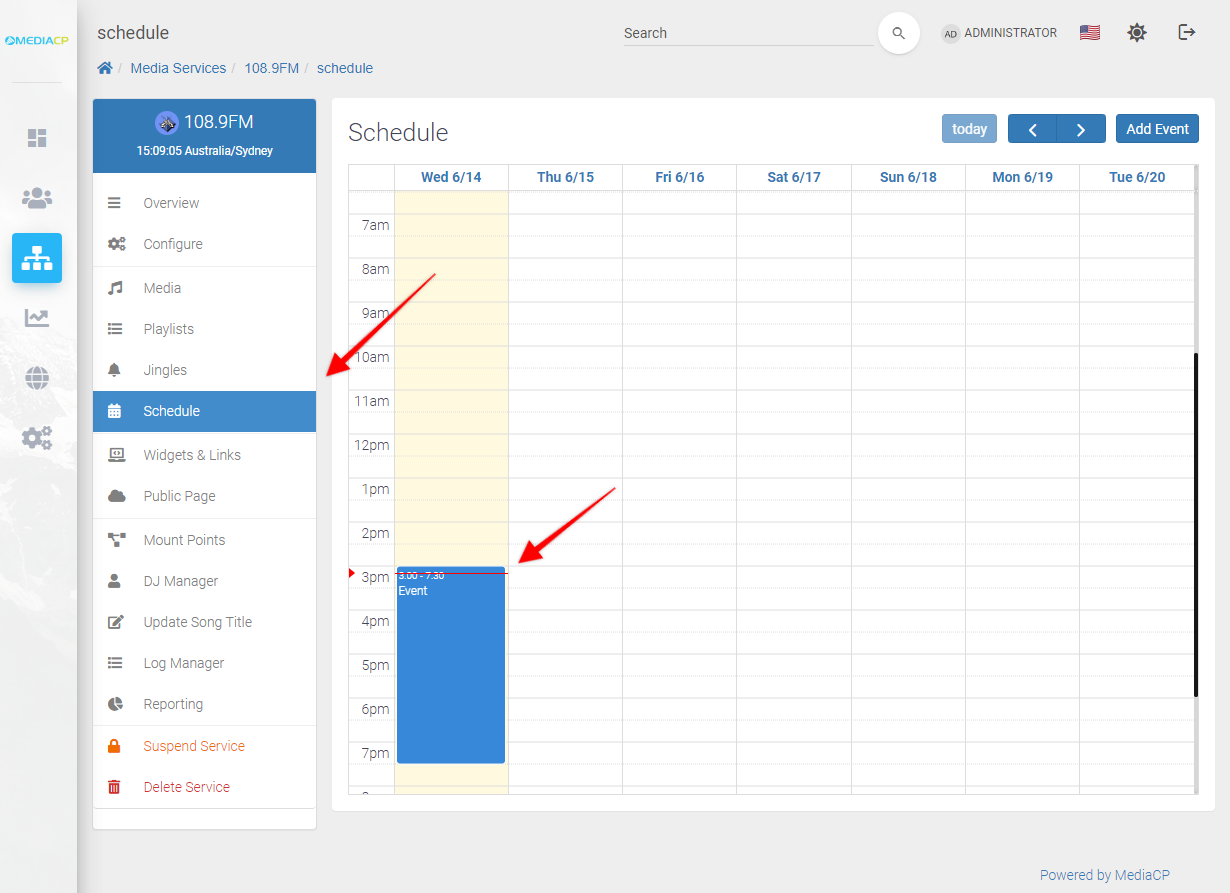The width and height of the screenshot is (1230, 893).
Task: Open the US flag language selector
Action: pos(1089,33)
